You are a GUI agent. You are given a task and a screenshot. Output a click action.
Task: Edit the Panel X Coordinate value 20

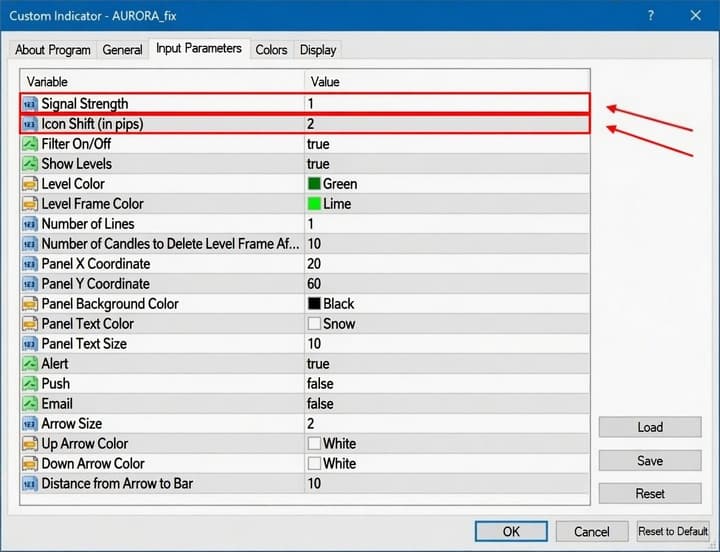pos(447,264)
